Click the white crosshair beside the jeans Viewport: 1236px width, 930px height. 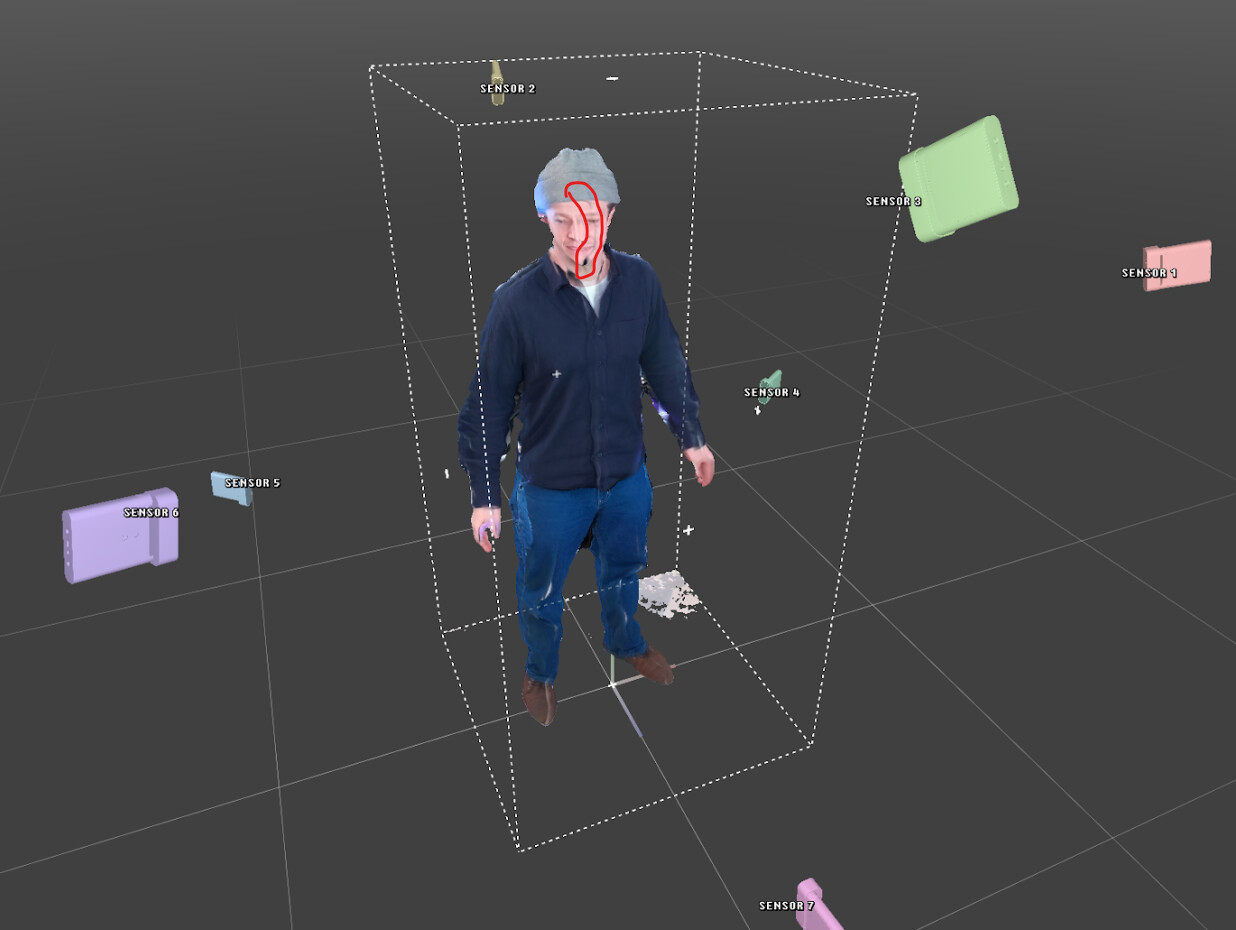(688, 530)
